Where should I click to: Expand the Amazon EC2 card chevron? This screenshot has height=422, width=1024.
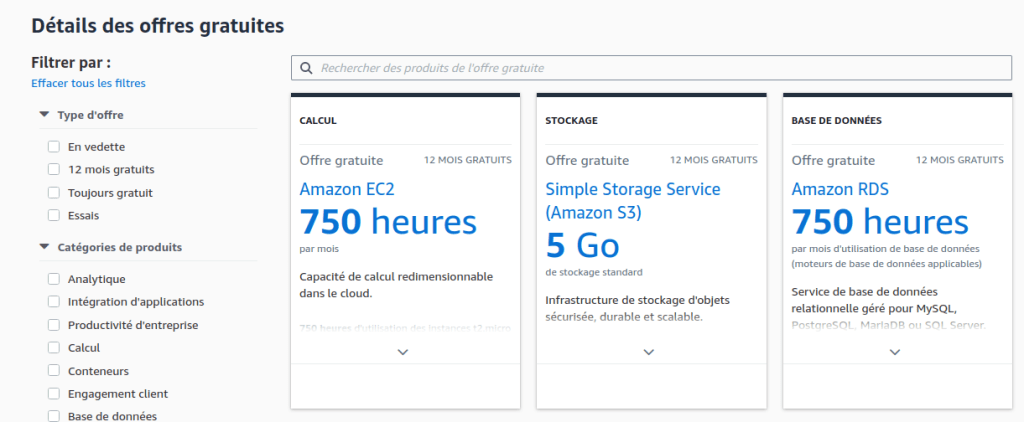point(403,352)
